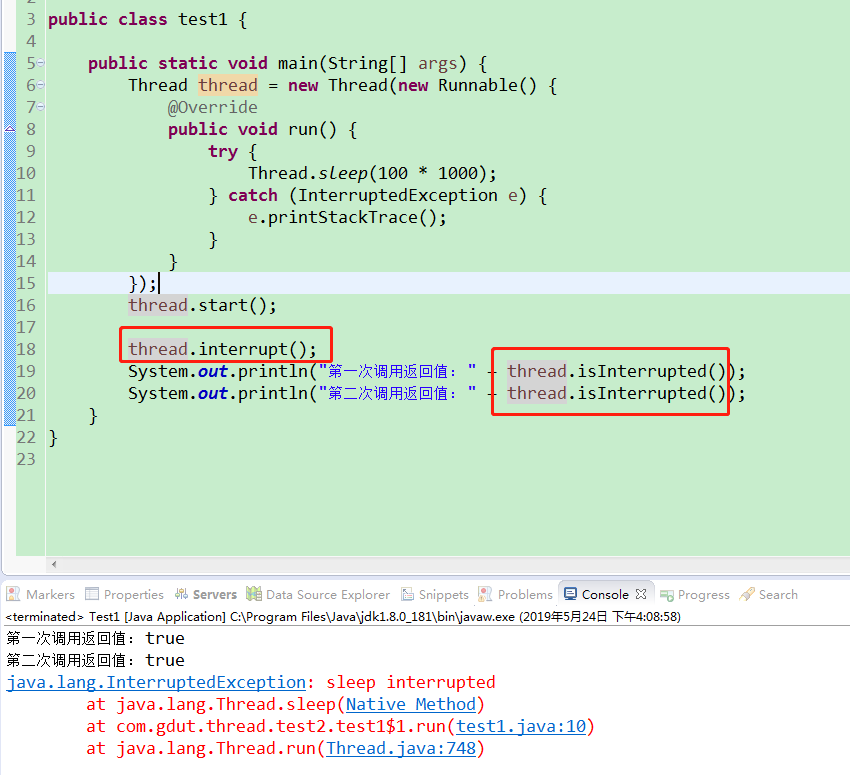This screenshot has width=850, height=775.
Task: Click the @Override annotation on line 7
Action: point(212,107)
